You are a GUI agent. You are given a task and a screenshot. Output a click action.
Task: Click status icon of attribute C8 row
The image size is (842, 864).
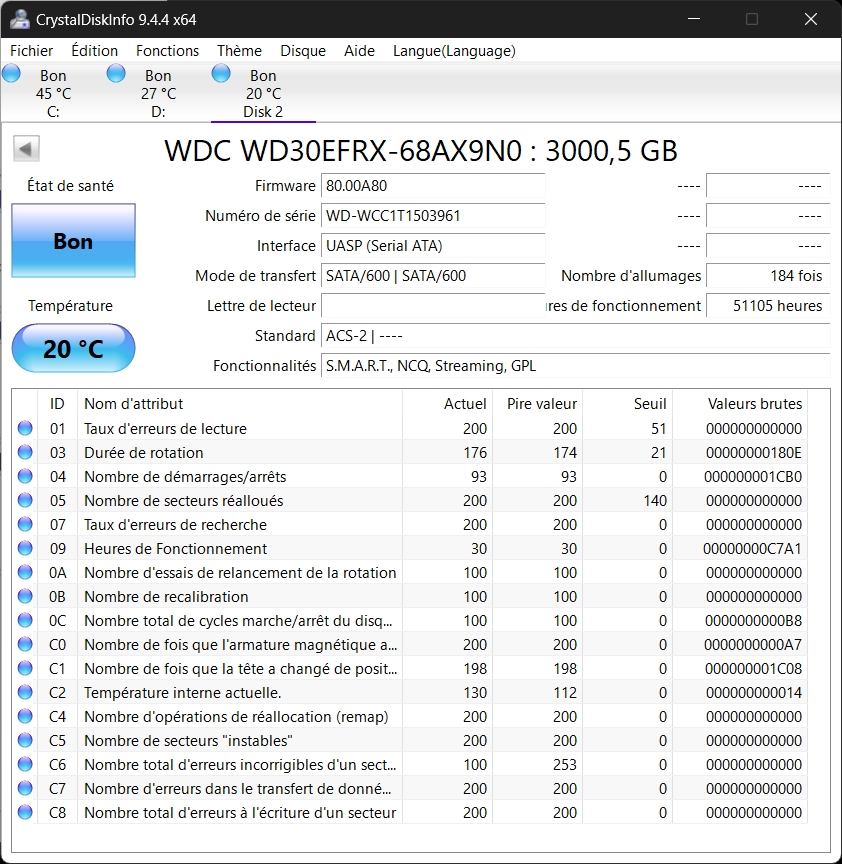tap(25, 813)
